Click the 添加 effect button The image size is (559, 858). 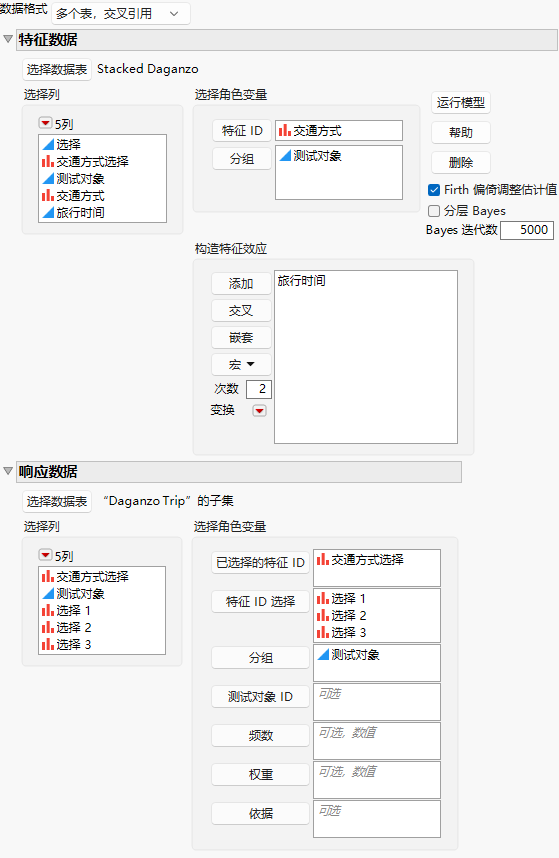241,283
